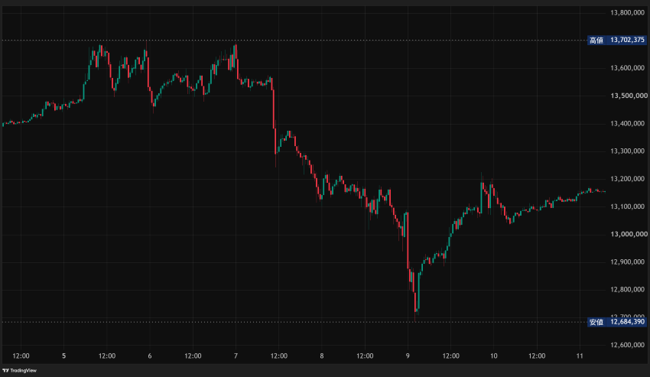Screen dimensions: 650x377
Task: Click the 12:00 label between dates 8 and 9
Action: pos(365,356)
